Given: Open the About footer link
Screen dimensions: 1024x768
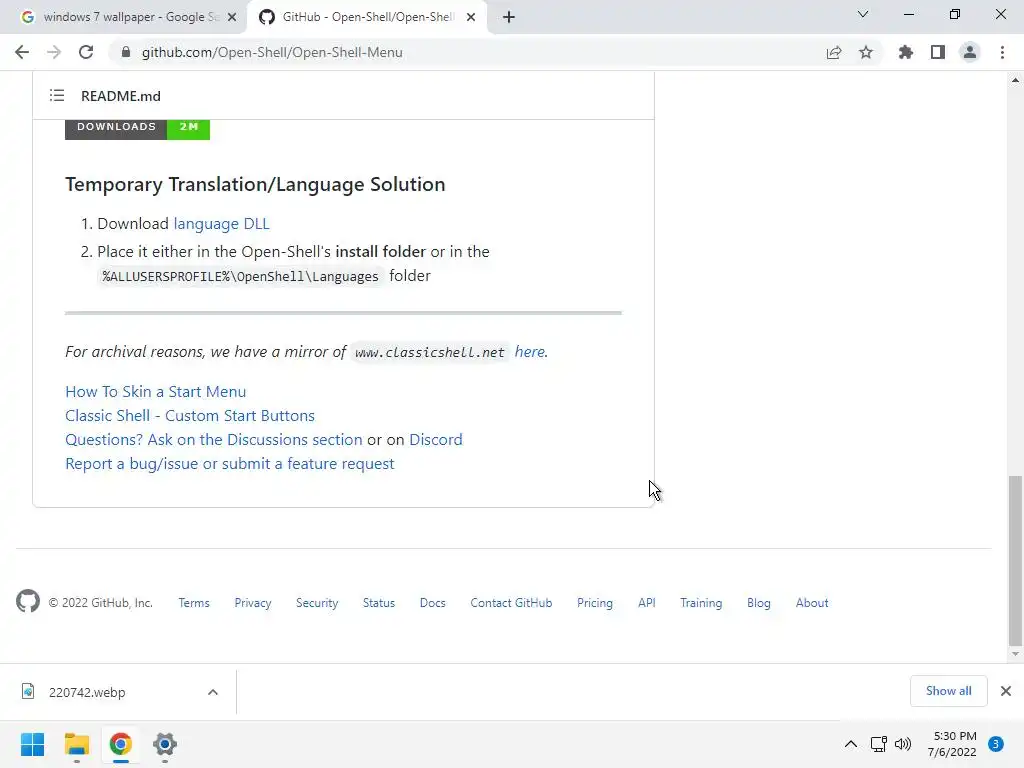Looking at the screenshot, I should pos(812,603).
